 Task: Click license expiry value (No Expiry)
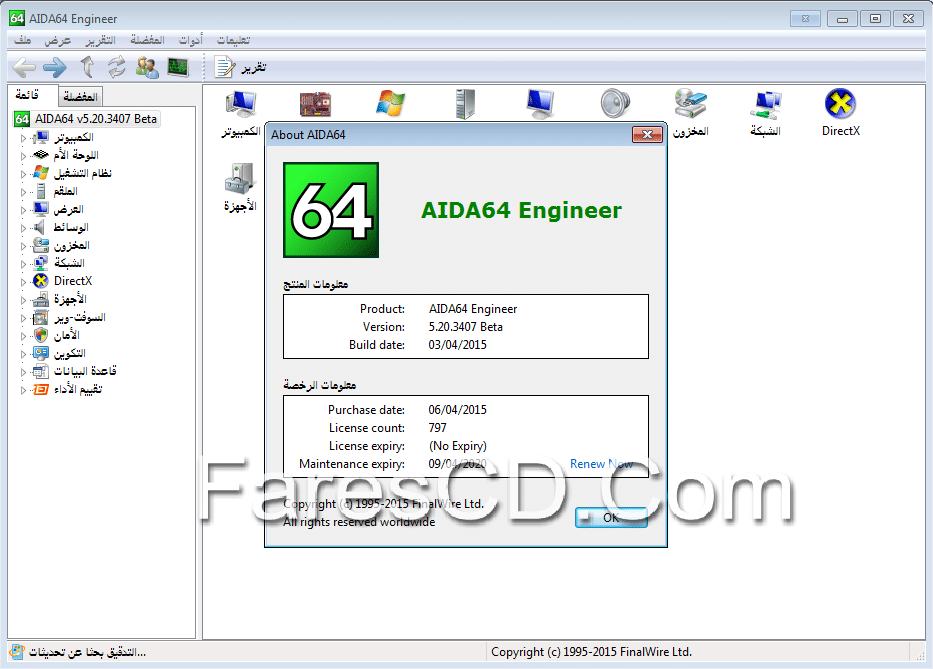tap(458, 446)
